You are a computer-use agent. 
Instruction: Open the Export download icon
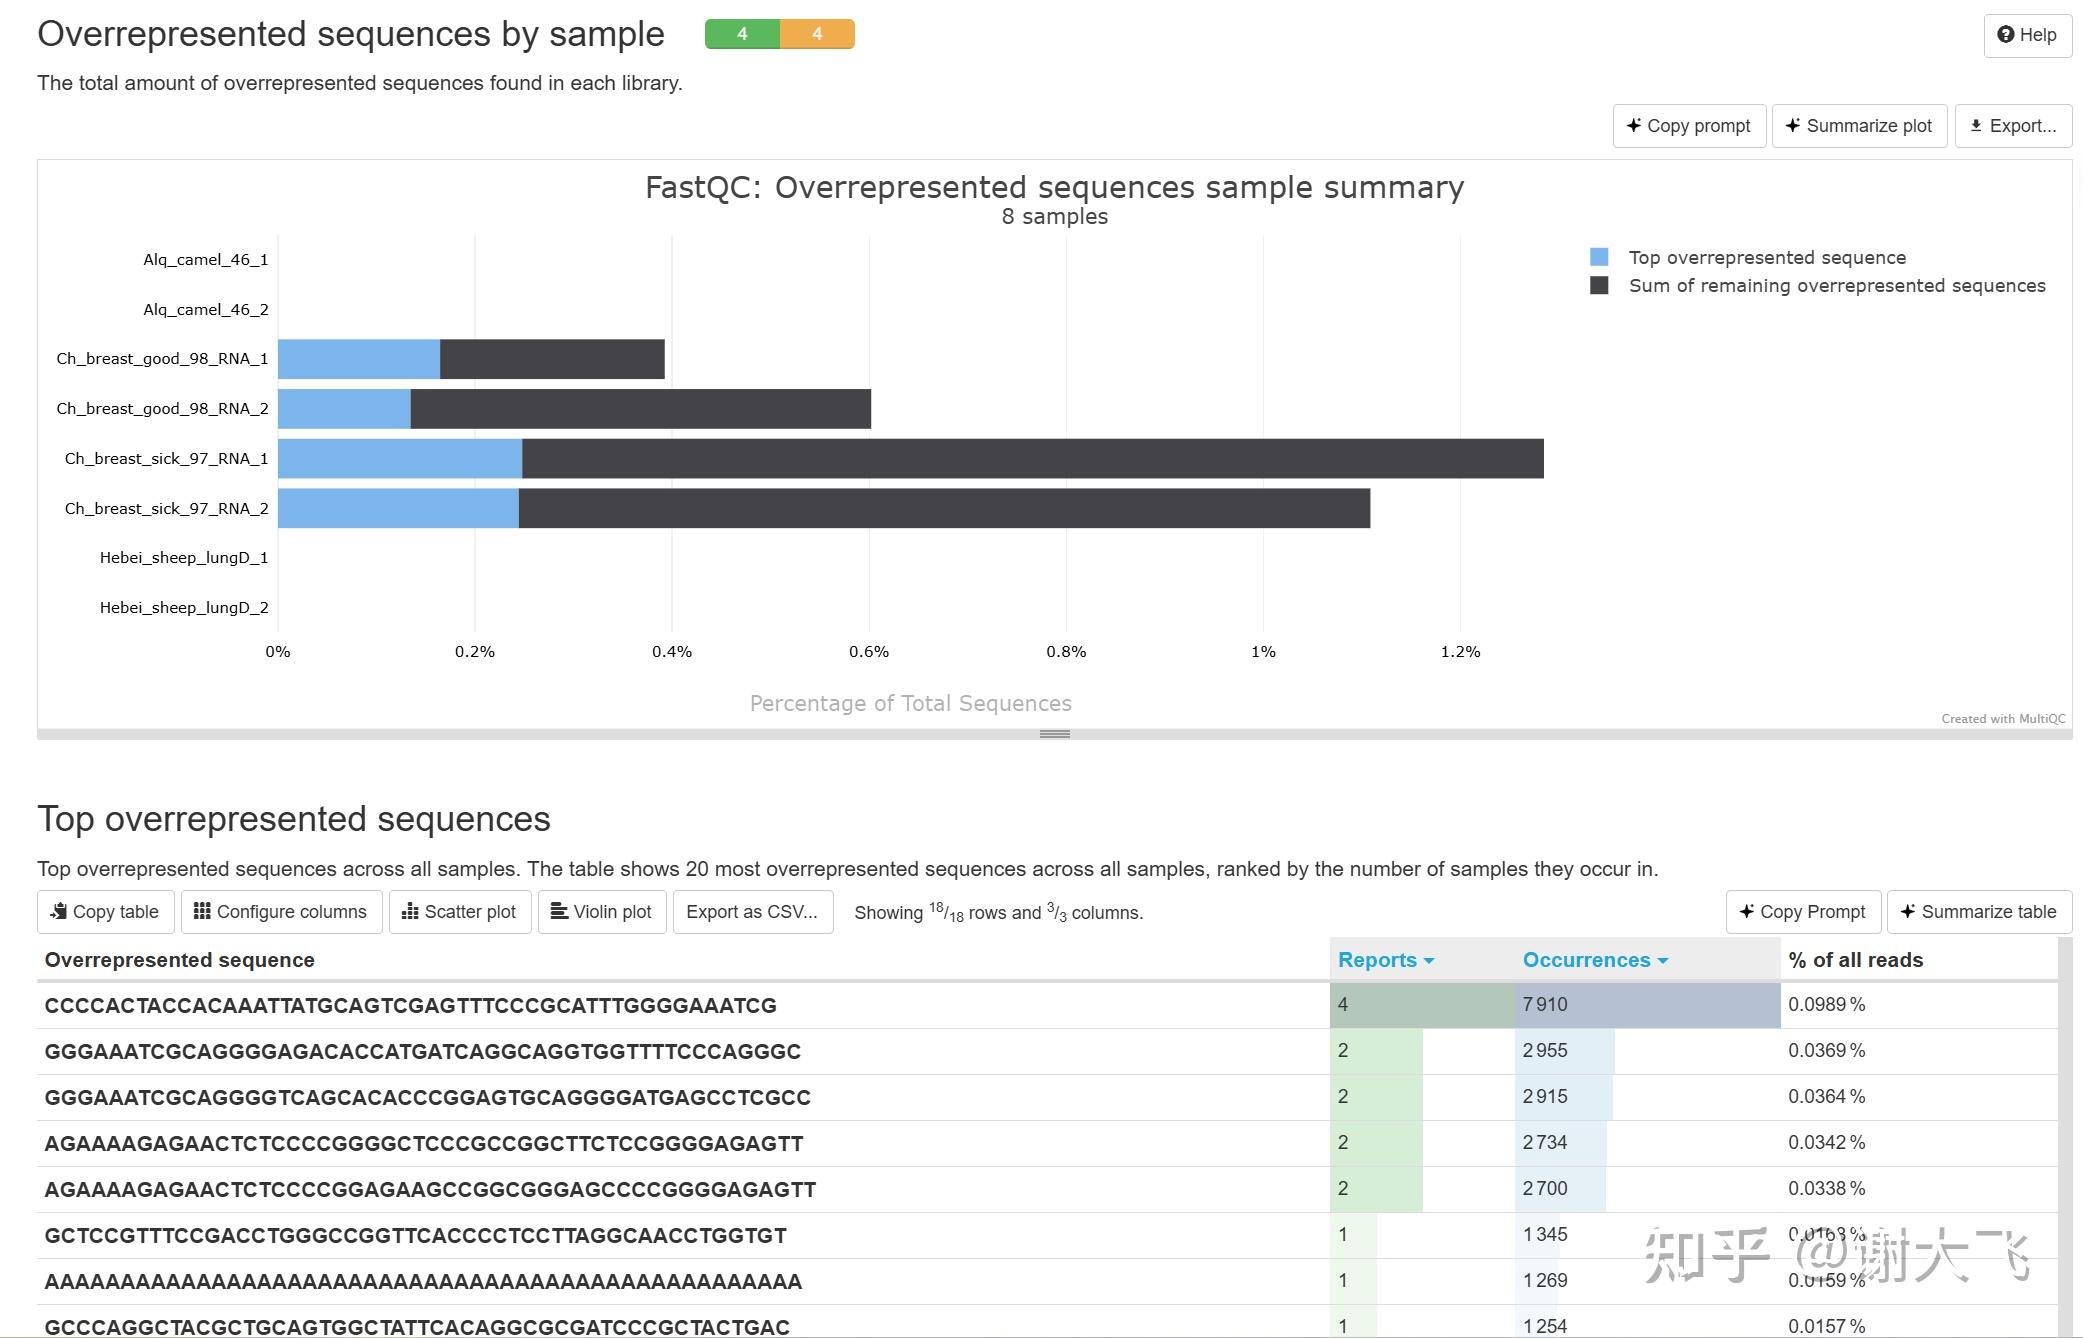pyautogui.click(x=1975, y=125)
